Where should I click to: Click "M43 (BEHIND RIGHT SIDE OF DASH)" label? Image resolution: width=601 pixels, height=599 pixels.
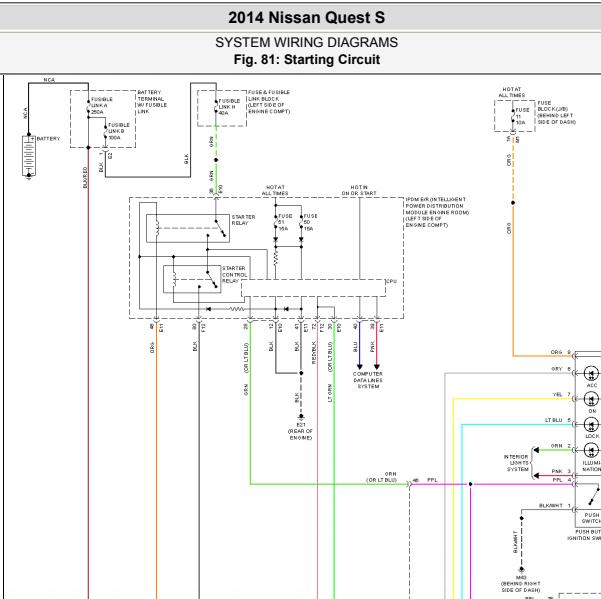click(x=521, y=584)
